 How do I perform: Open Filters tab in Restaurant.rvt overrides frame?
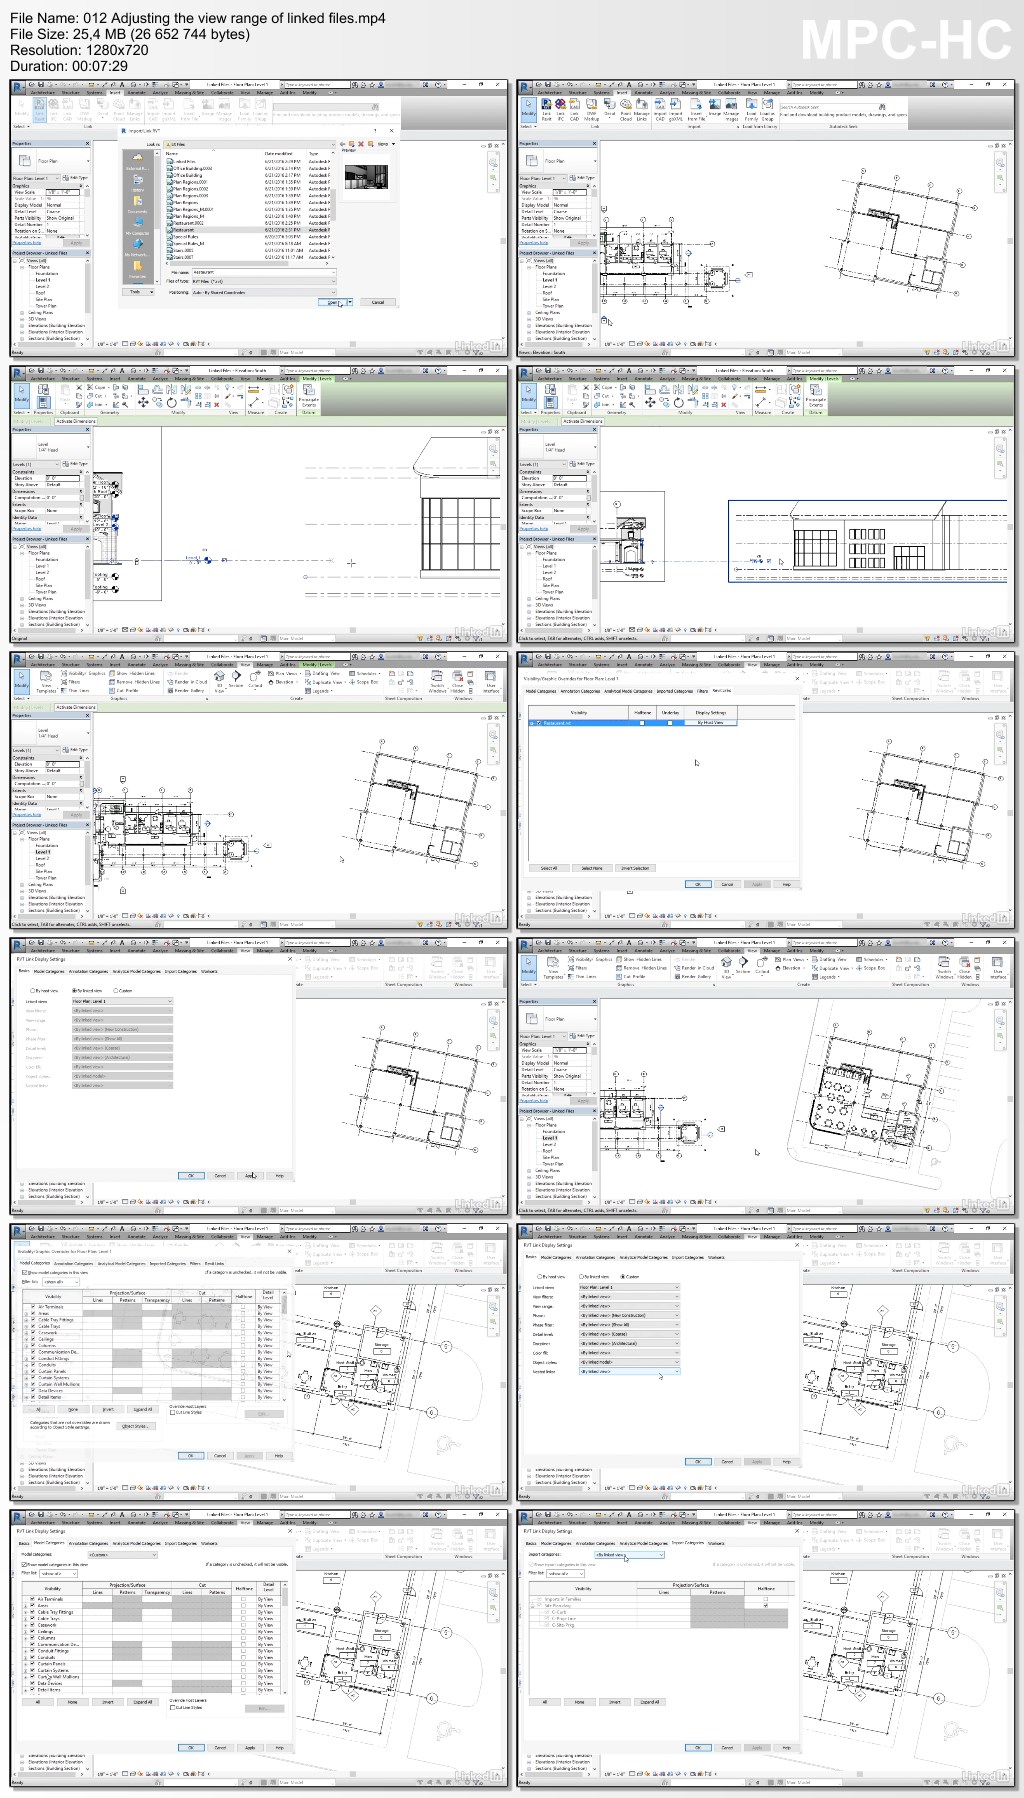click(x=702, y=690)
